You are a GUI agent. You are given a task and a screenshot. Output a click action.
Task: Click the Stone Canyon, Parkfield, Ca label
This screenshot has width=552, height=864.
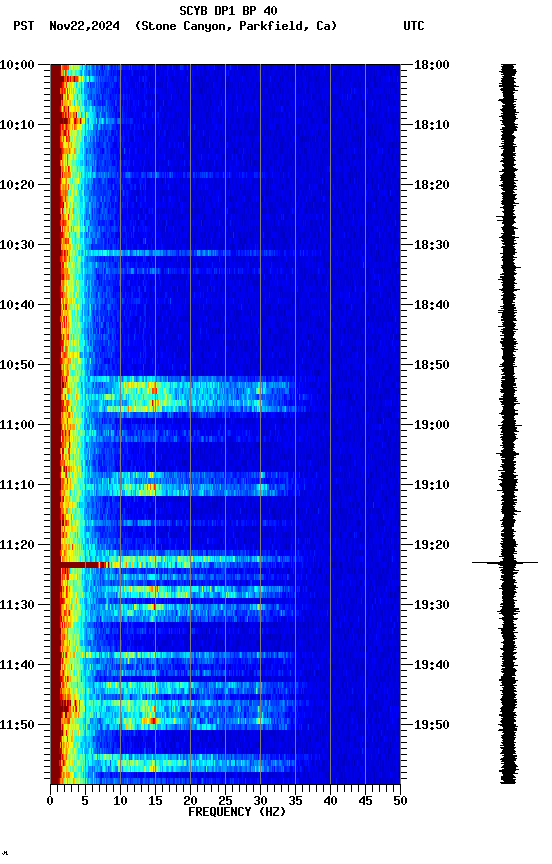[236, 26]
